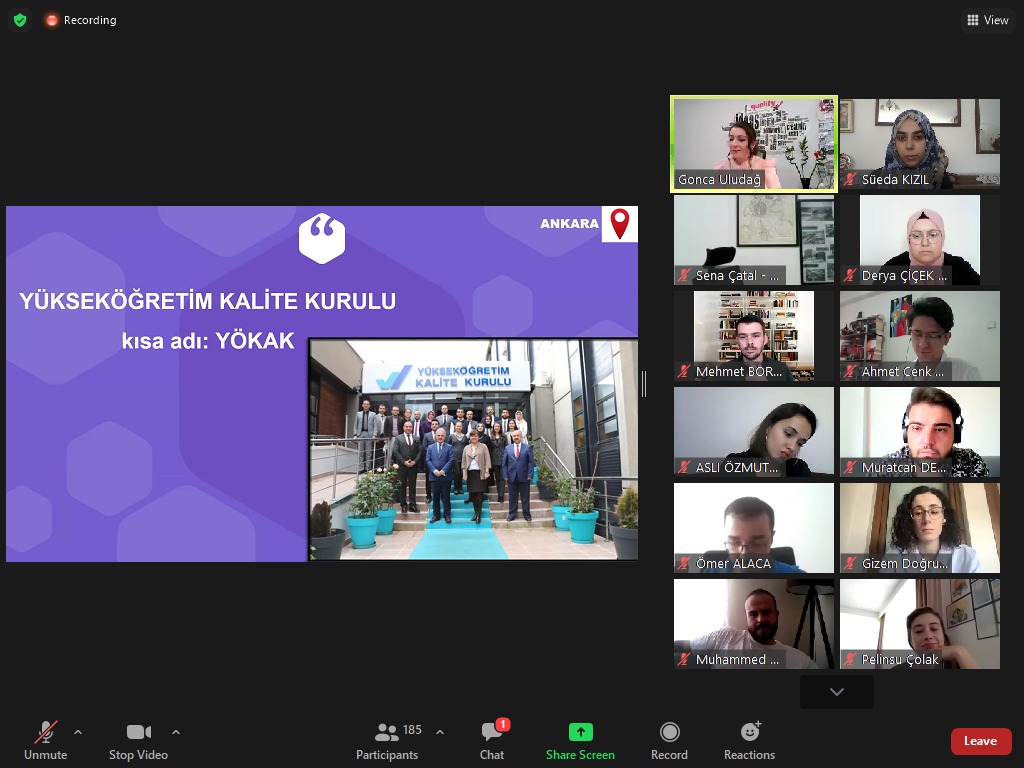Viewport: 1024px width, 768px height.
Task: Start recording with the Record button
Action: coord(669,741)
